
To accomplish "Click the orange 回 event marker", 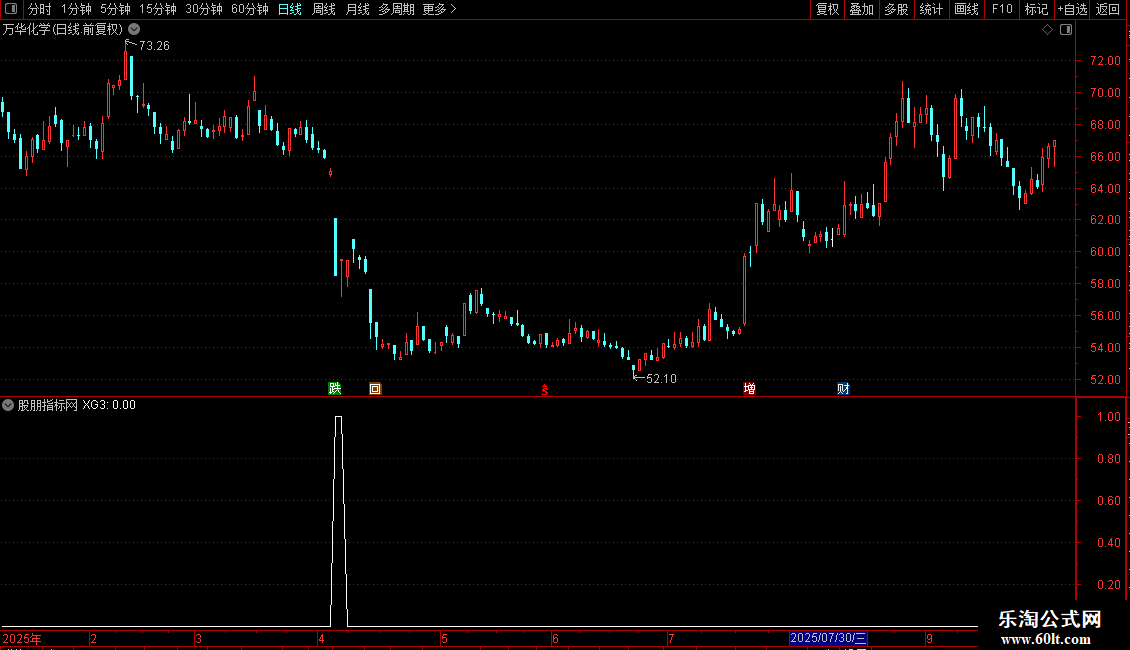I will click(x=375, y=389).
